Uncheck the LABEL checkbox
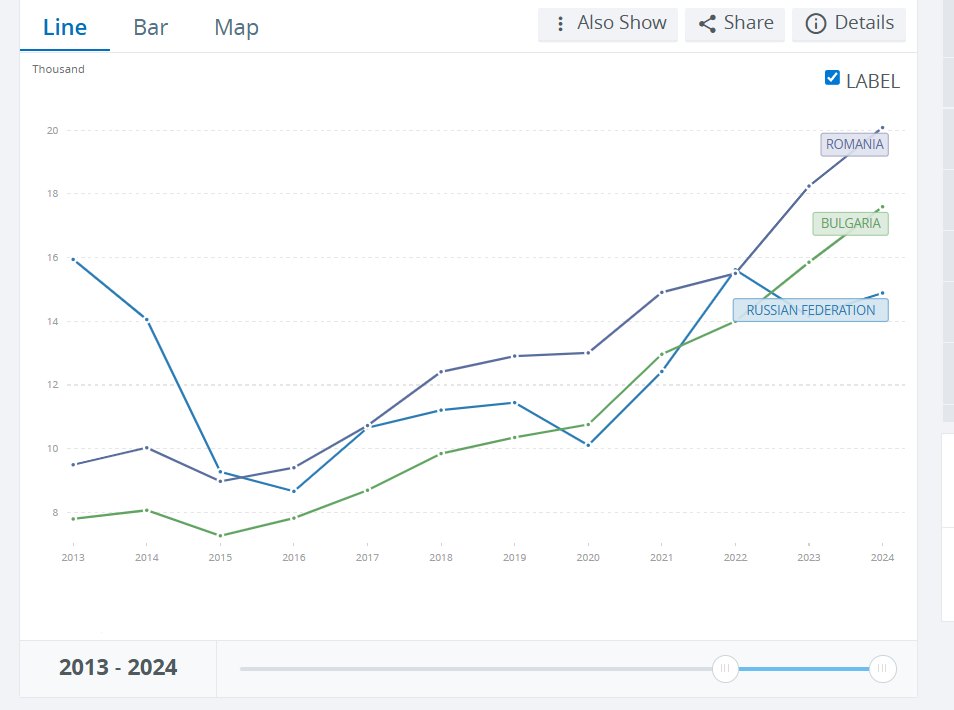 coord(832,78)
